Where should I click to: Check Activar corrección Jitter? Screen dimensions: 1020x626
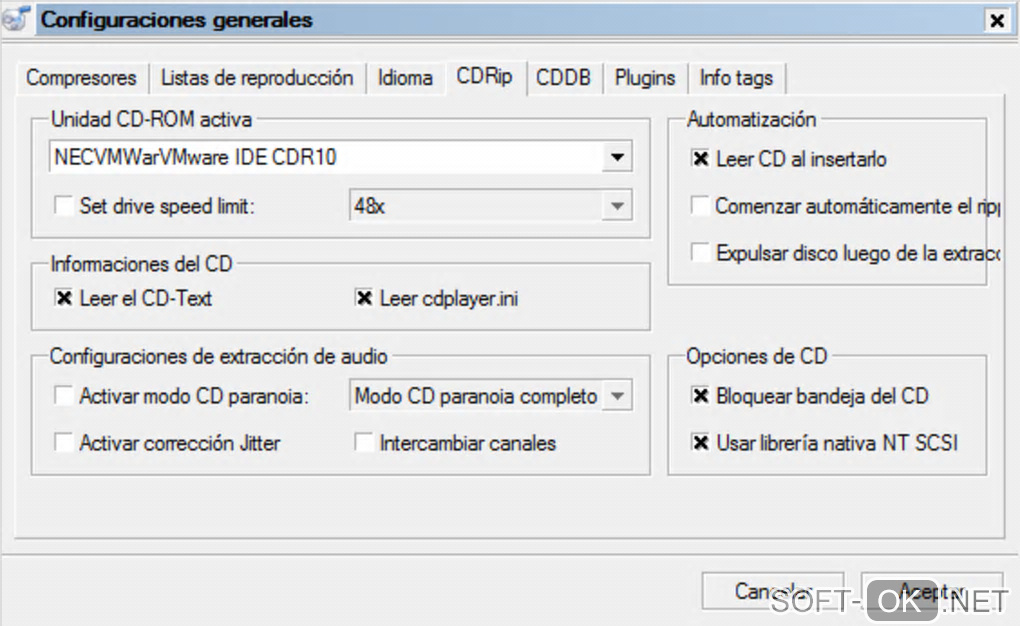64,442
